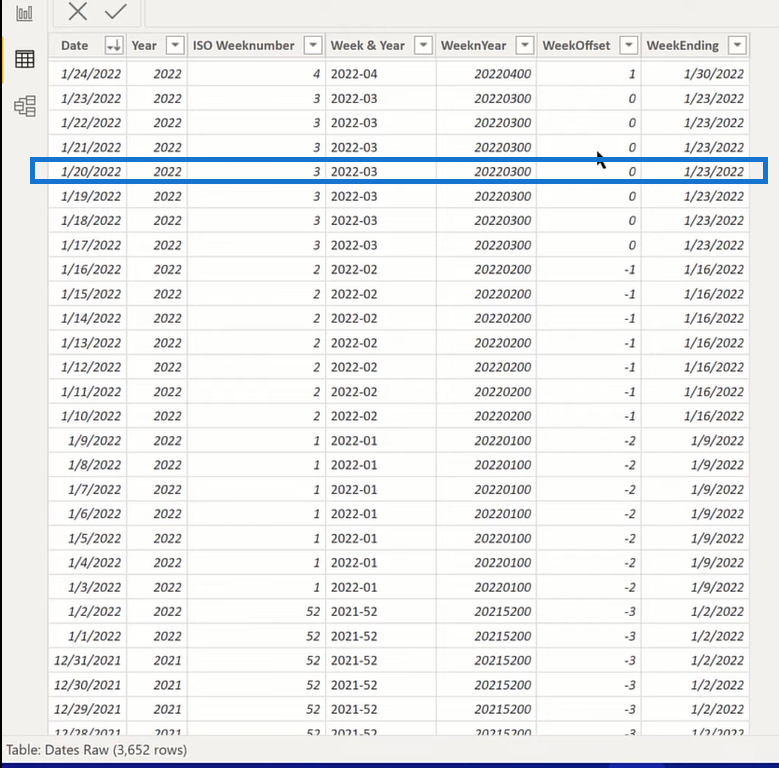Click the date cell 12/31/2021

click(87, 661)
